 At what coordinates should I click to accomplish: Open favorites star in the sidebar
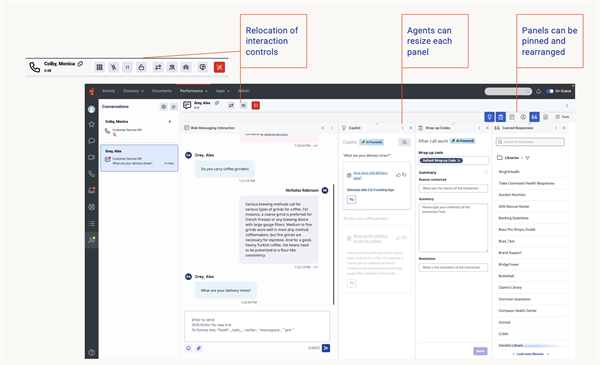tap(91, 124)
